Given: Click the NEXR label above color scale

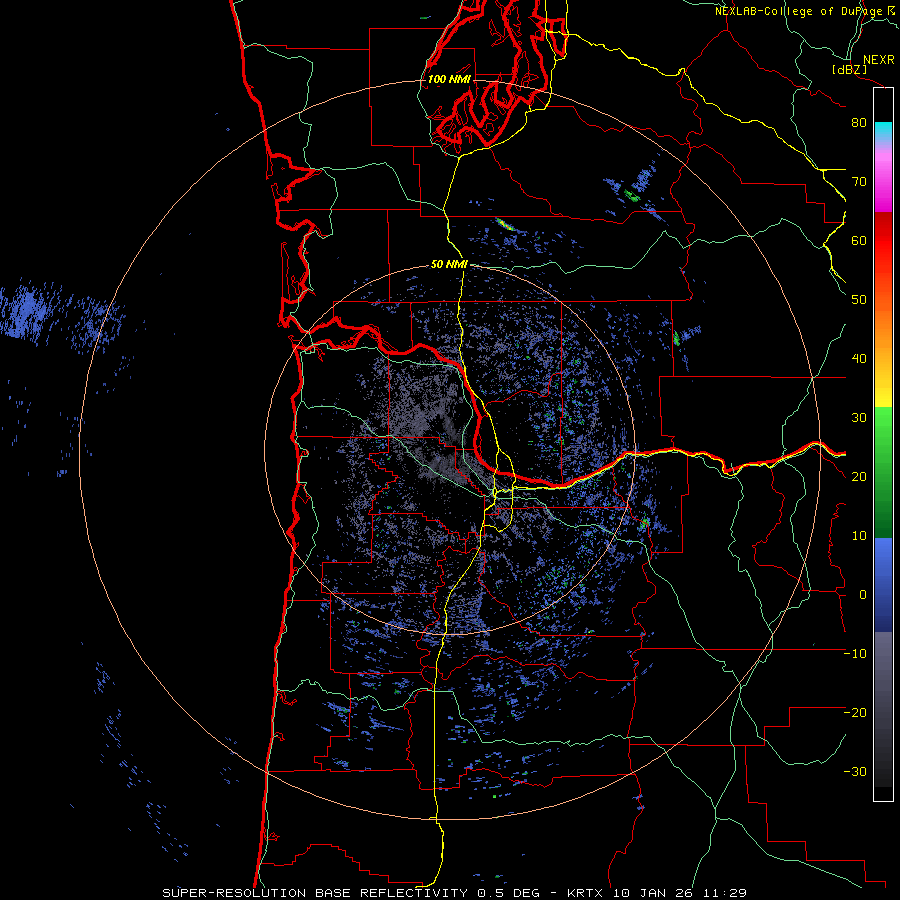Looking at the screenshot, I should [x=878, y=60].
